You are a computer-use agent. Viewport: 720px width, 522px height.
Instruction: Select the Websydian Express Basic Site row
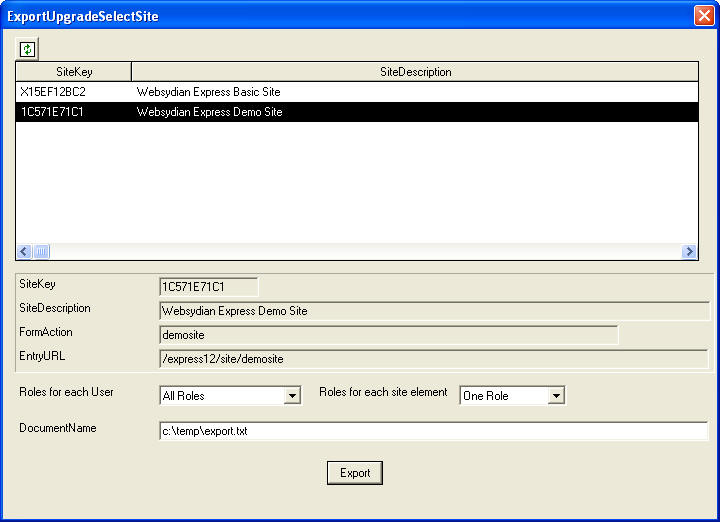[x=357, y=92]
